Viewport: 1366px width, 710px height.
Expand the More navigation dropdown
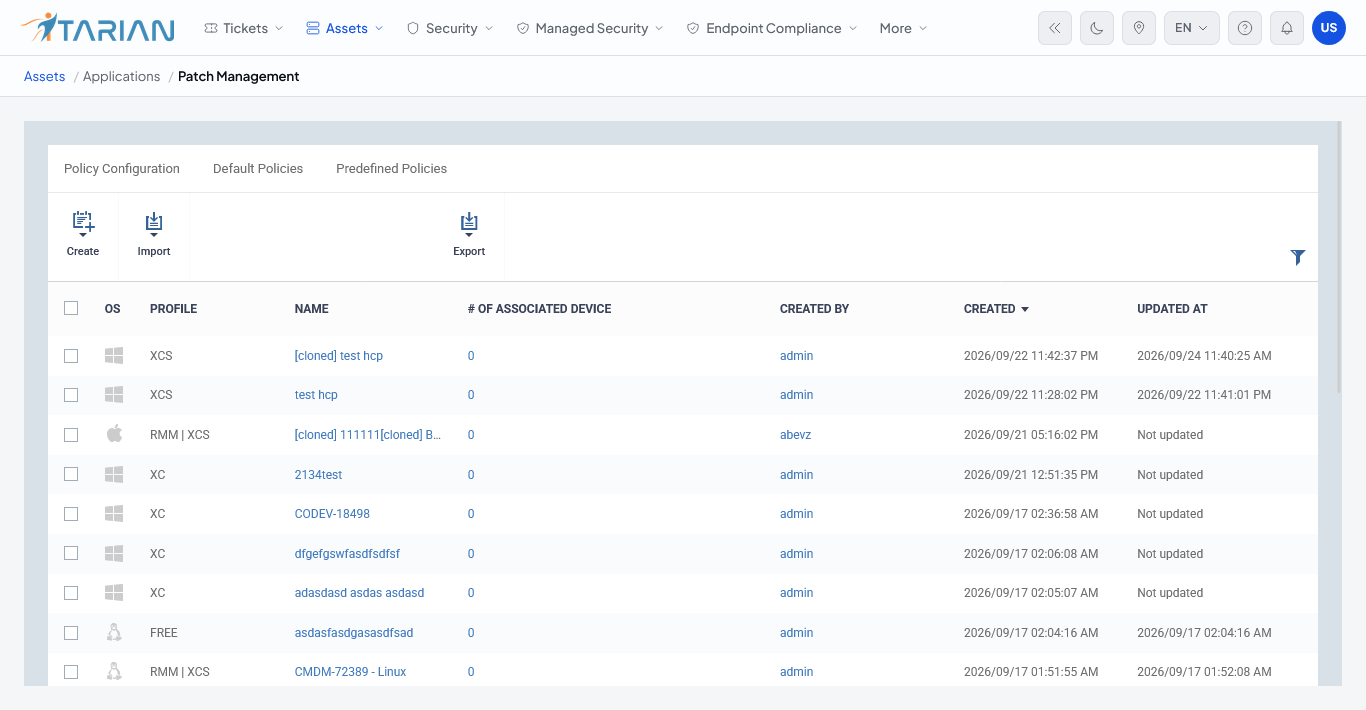[x=903, y=28]
